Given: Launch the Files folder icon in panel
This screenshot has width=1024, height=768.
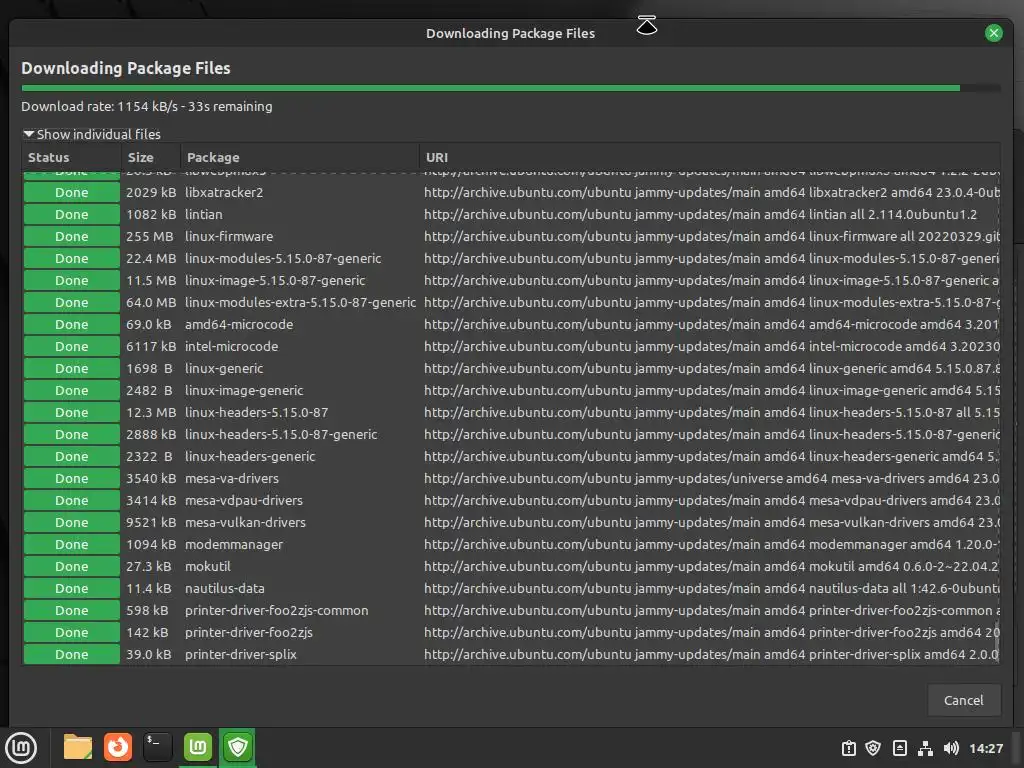Looking at the screenshot, I should pyautogui.click(x=78, y=747).
